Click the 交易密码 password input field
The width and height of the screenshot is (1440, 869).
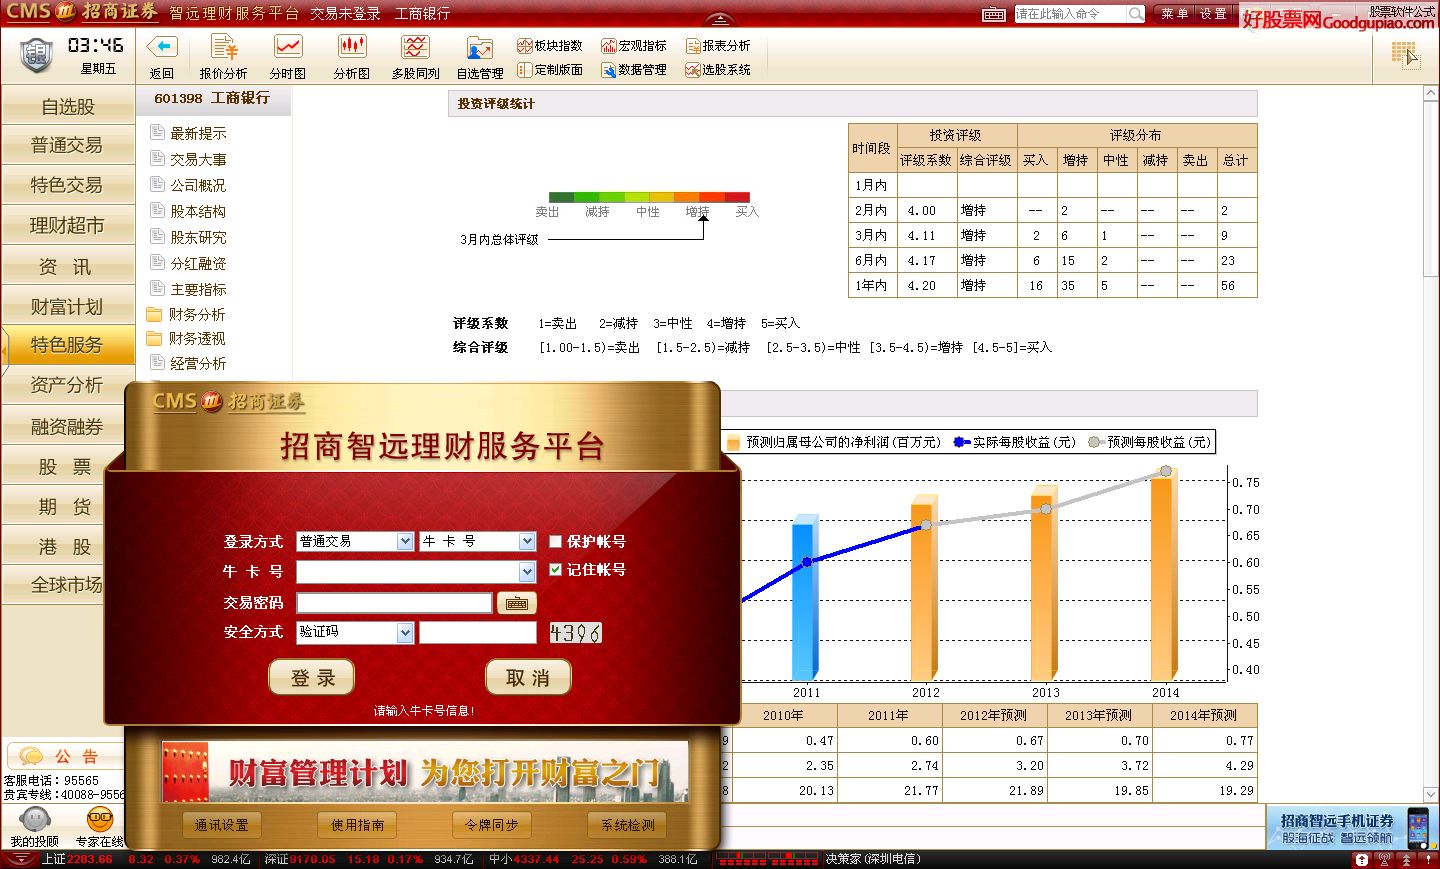tap(394, 603)
